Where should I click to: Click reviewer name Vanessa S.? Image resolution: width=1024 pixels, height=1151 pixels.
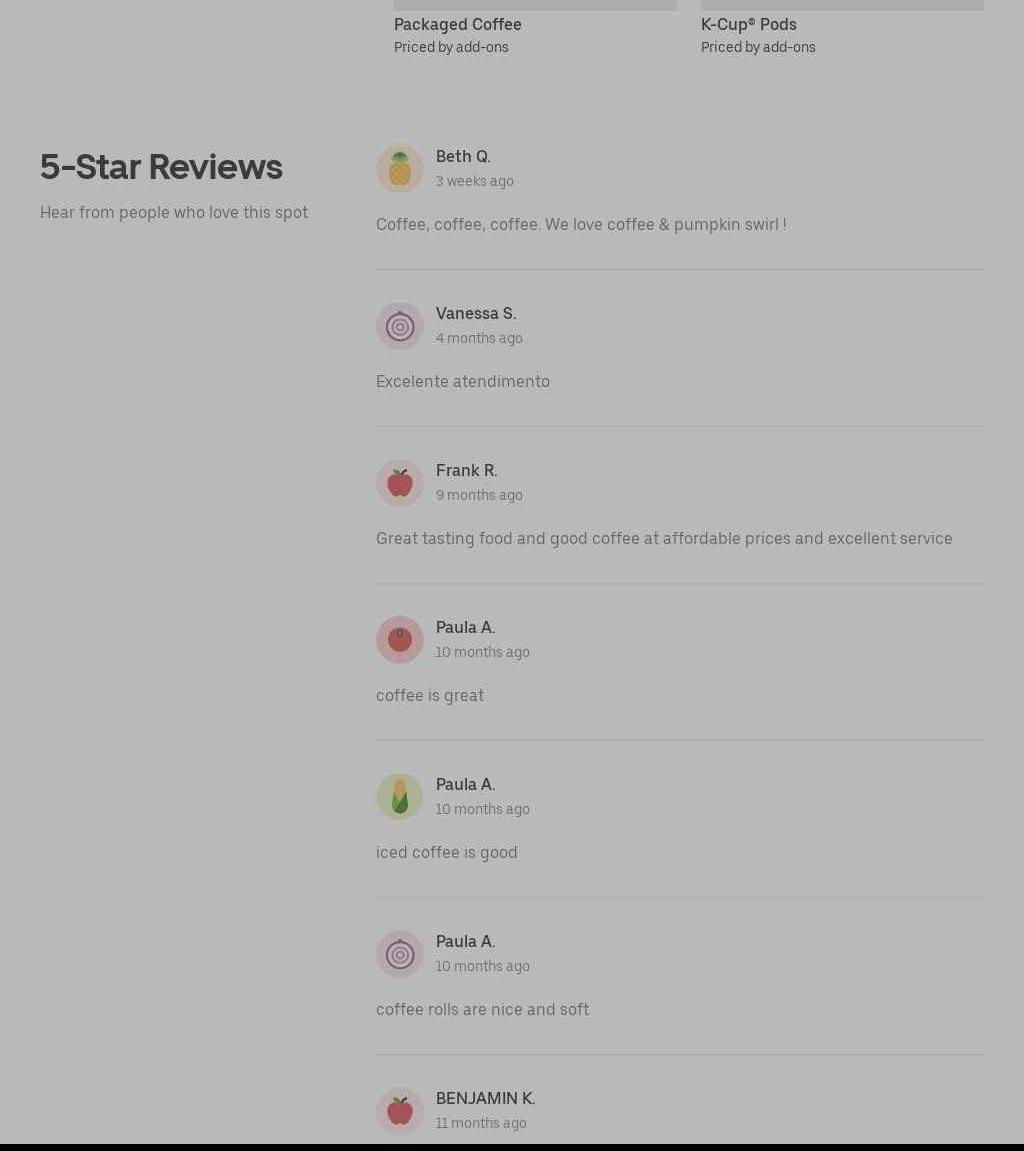[x=476, y=313]
